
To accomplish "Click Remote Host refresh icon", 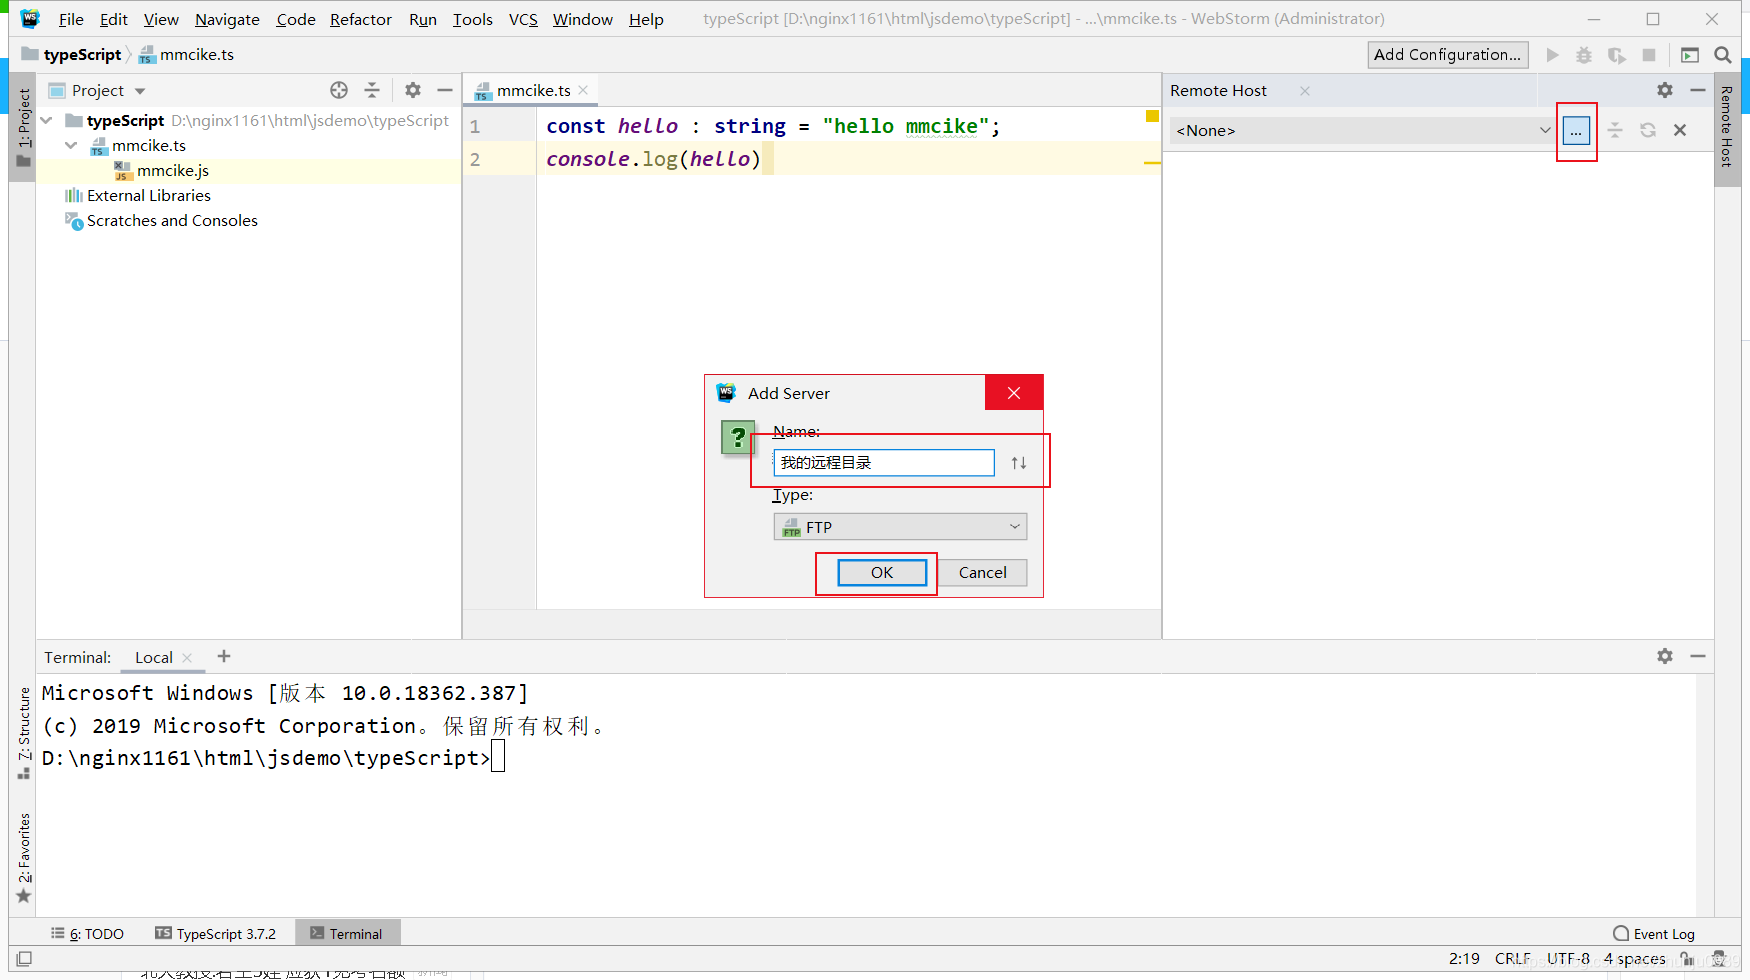I will (x=1648, y=130).
